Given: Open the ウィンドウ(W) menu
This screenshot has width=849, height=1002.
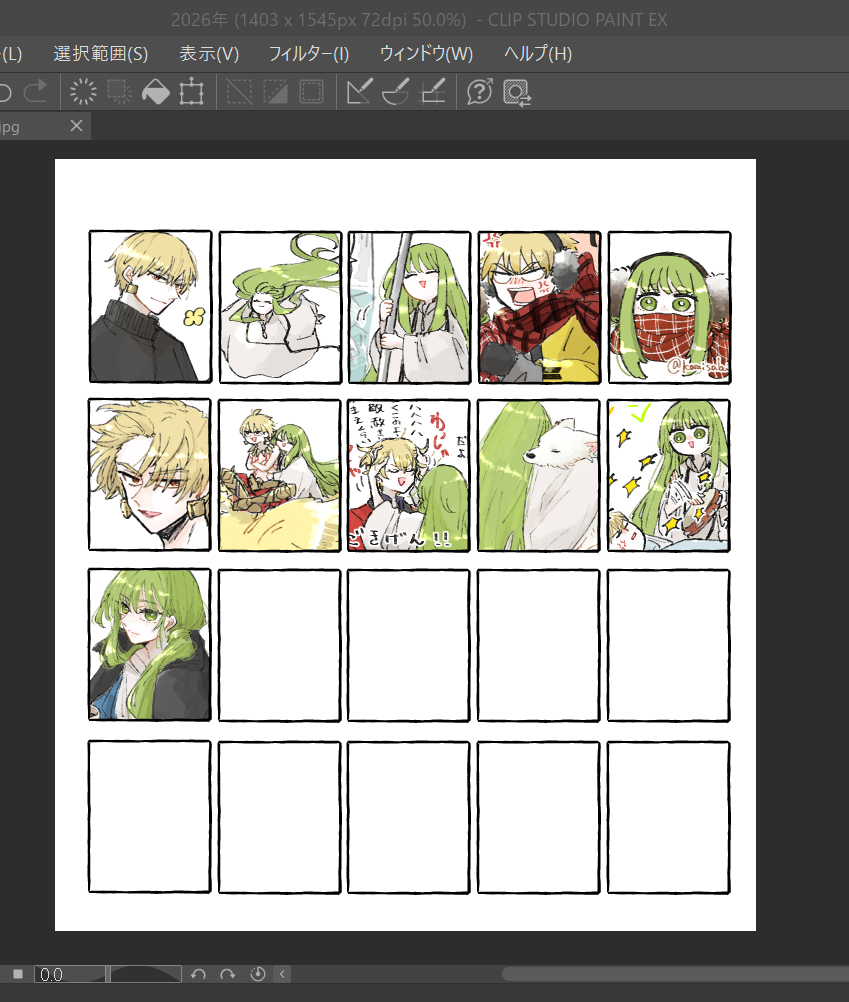Looking at the screenshot, I should (426, 54).
